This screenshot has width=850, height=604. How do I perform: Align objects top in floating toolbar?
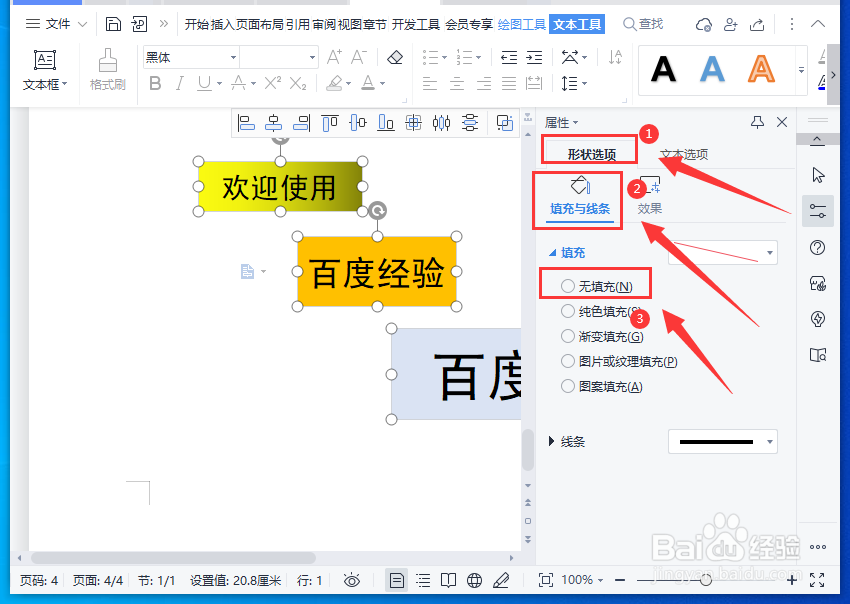click(330, 124)
